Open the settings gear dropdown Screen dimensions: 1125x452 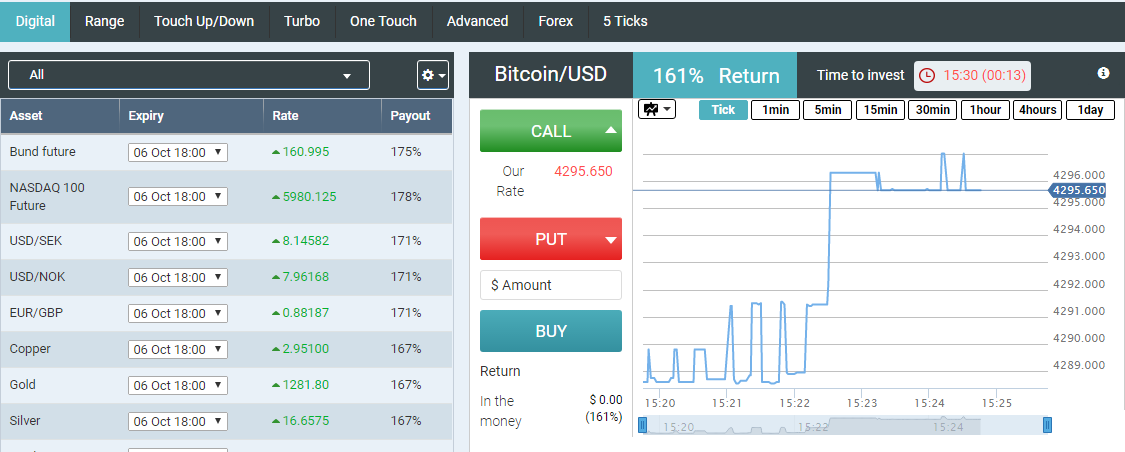(433, 75)
